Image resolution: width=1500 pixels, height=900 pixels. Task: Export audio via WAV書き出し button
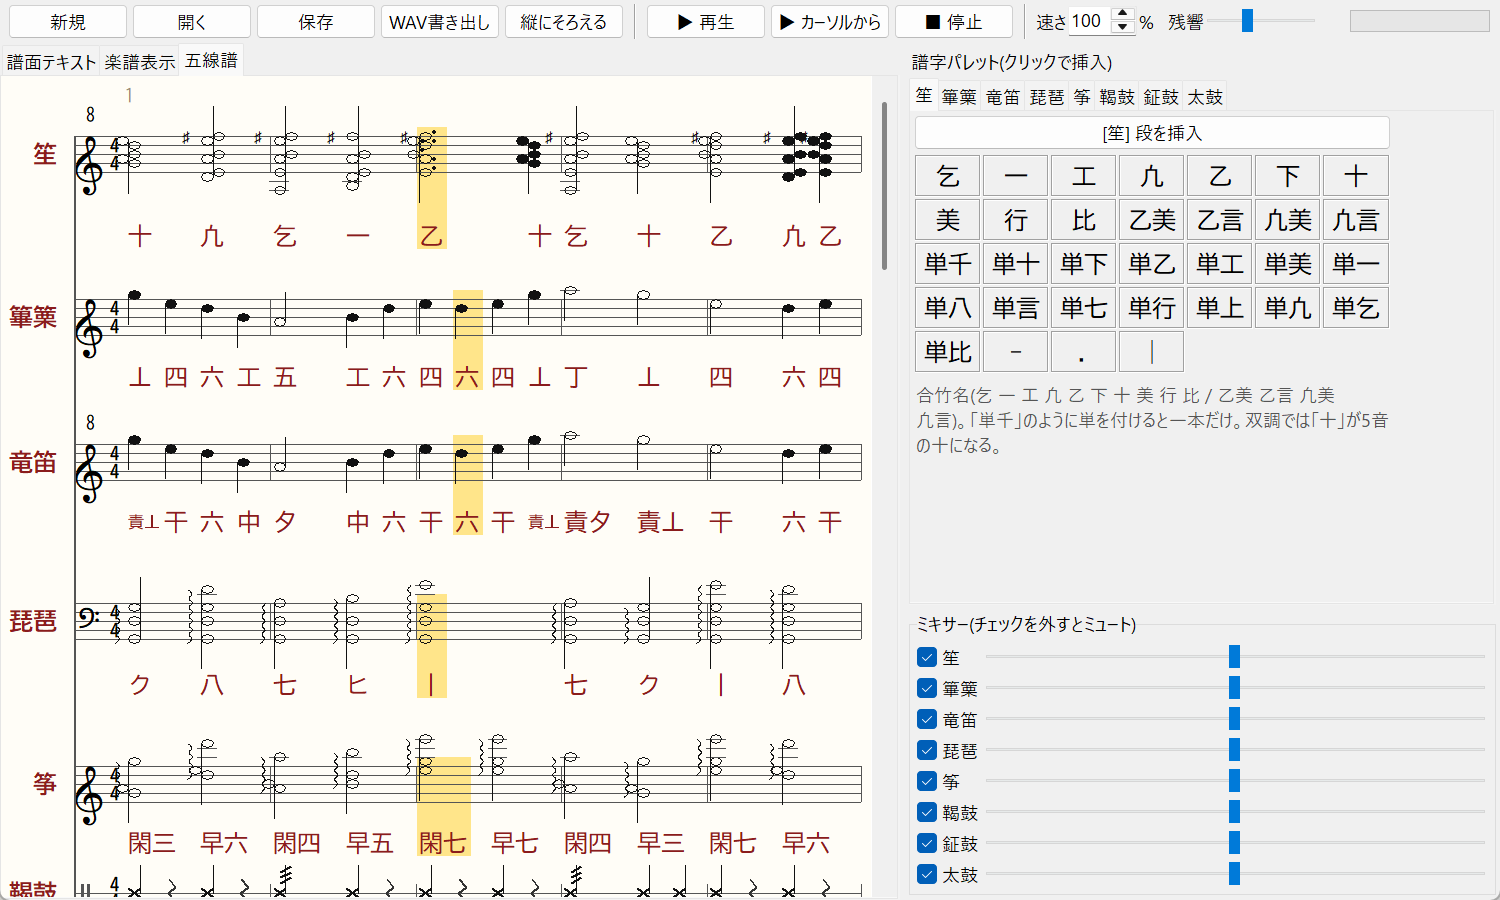(x=440, y=22)
